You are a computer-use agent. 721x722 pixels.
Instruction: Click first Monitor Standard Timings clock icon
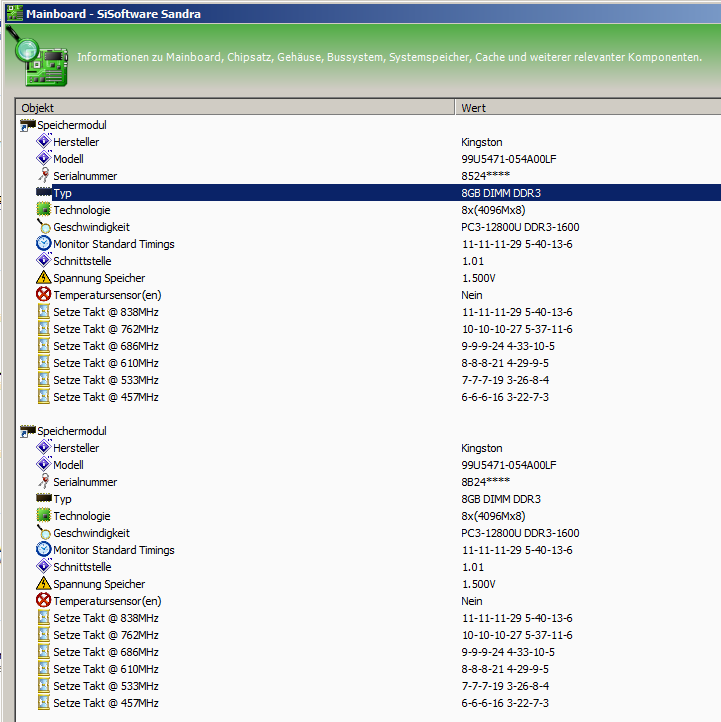(x=44, y=243)
